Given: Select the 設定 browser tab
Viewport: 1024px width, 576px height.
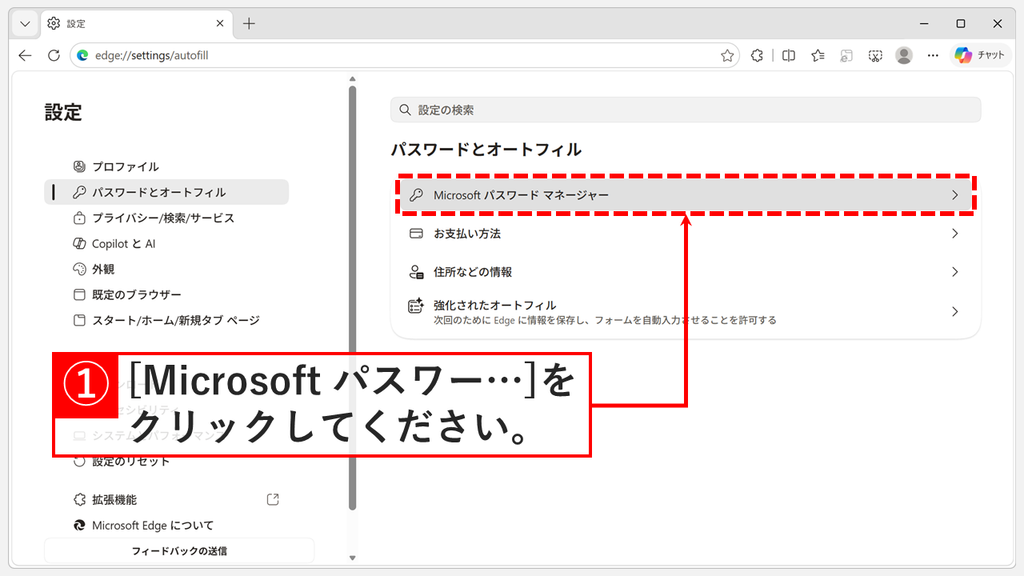Looking at the screenshot, I should [137, 24].
